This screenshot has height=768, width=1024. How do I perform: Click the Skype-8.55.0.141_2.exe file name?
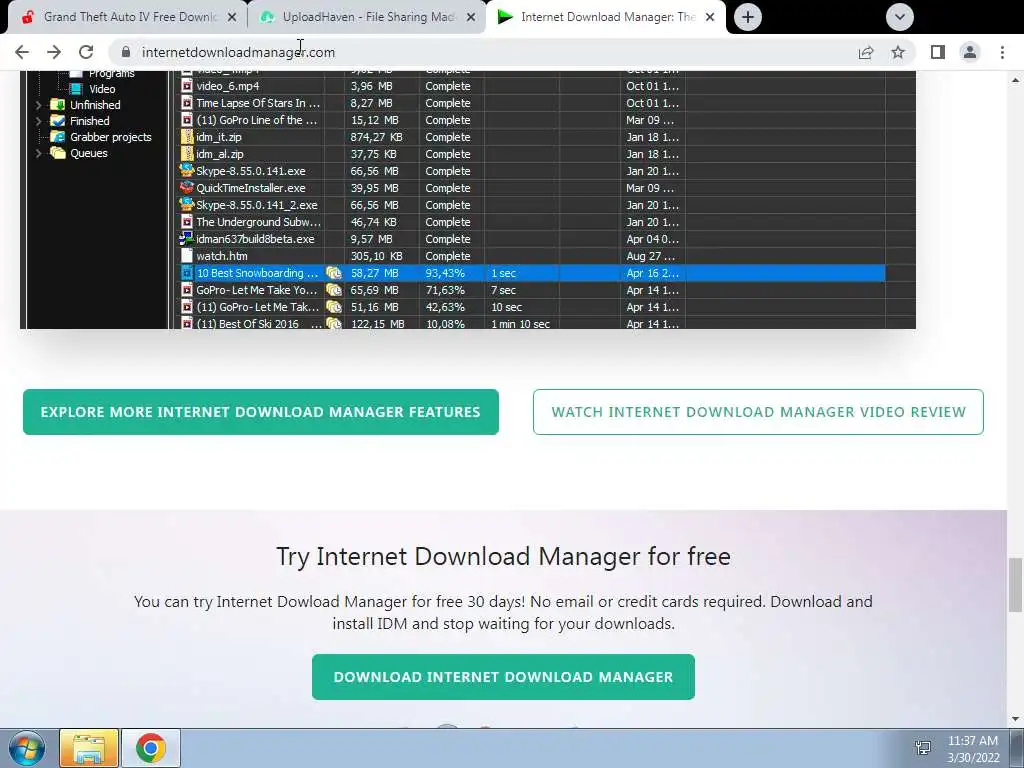tap(257, 205)
